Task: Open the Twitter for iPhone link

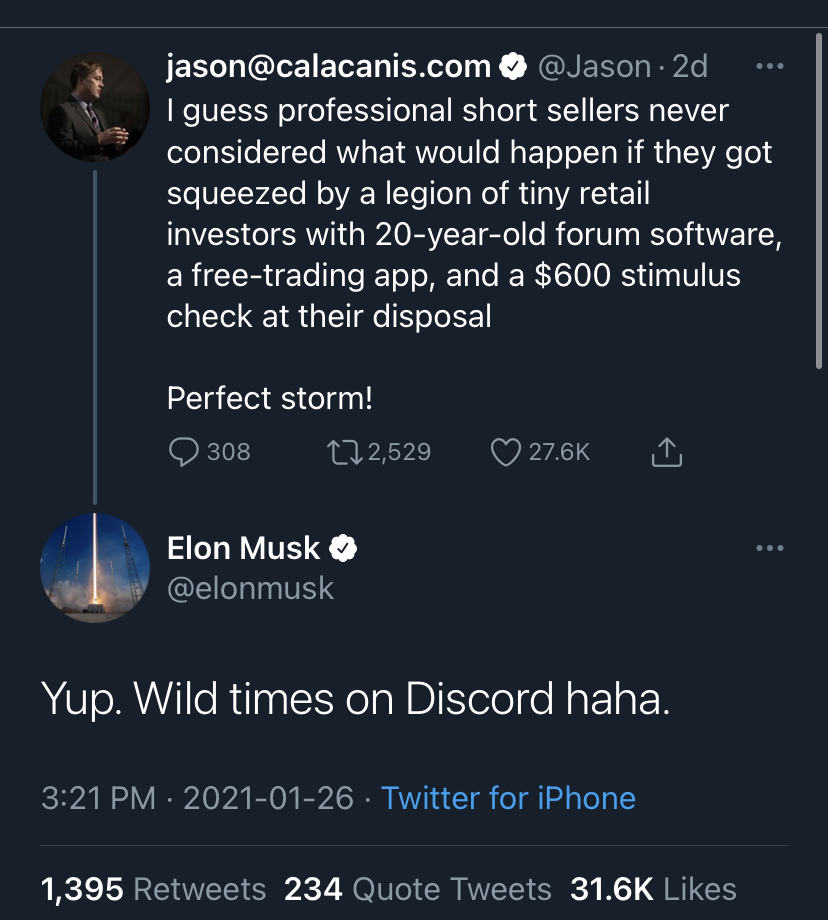Action: (508, 798)
